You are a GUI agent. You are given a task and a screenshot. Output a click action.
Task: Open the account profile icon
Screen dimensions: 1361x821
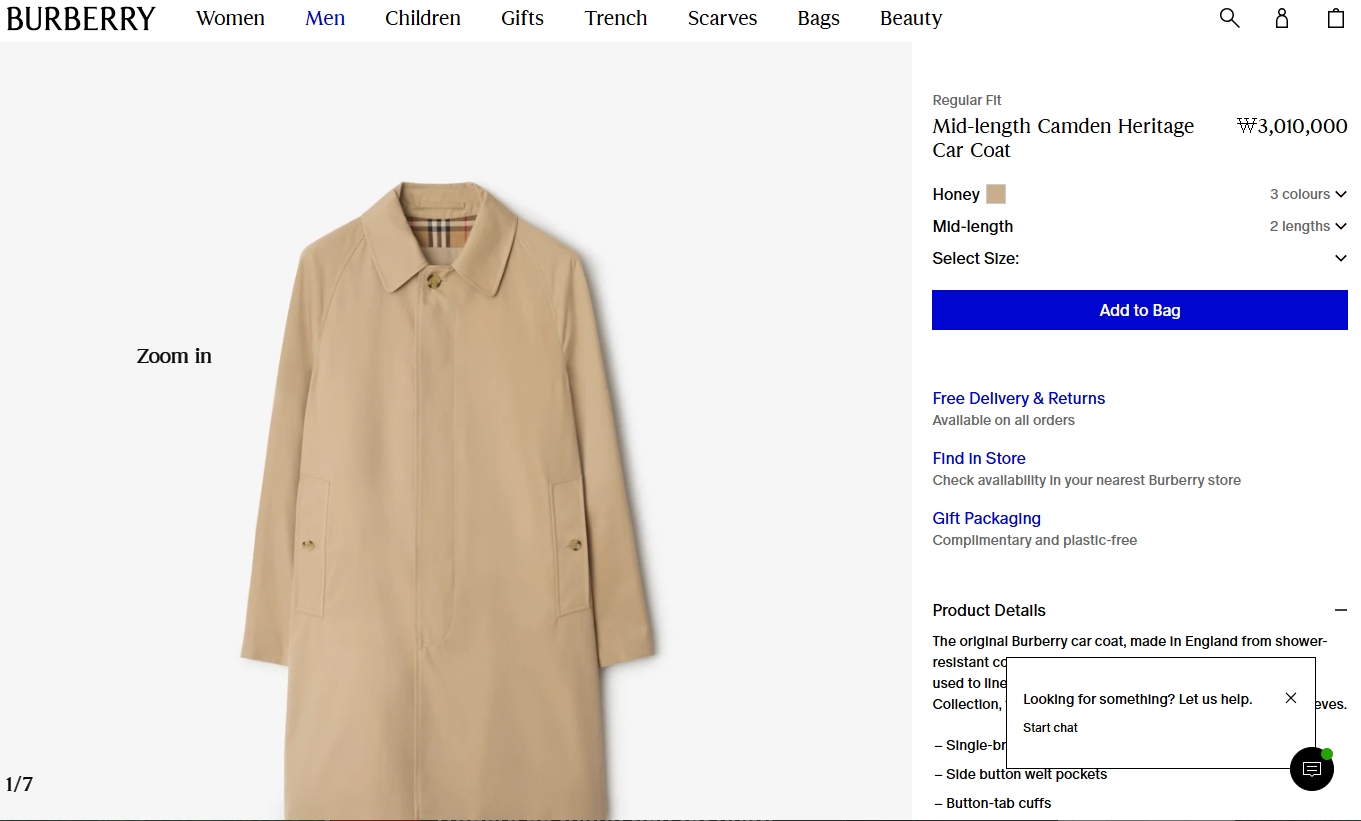[1282, 18]
